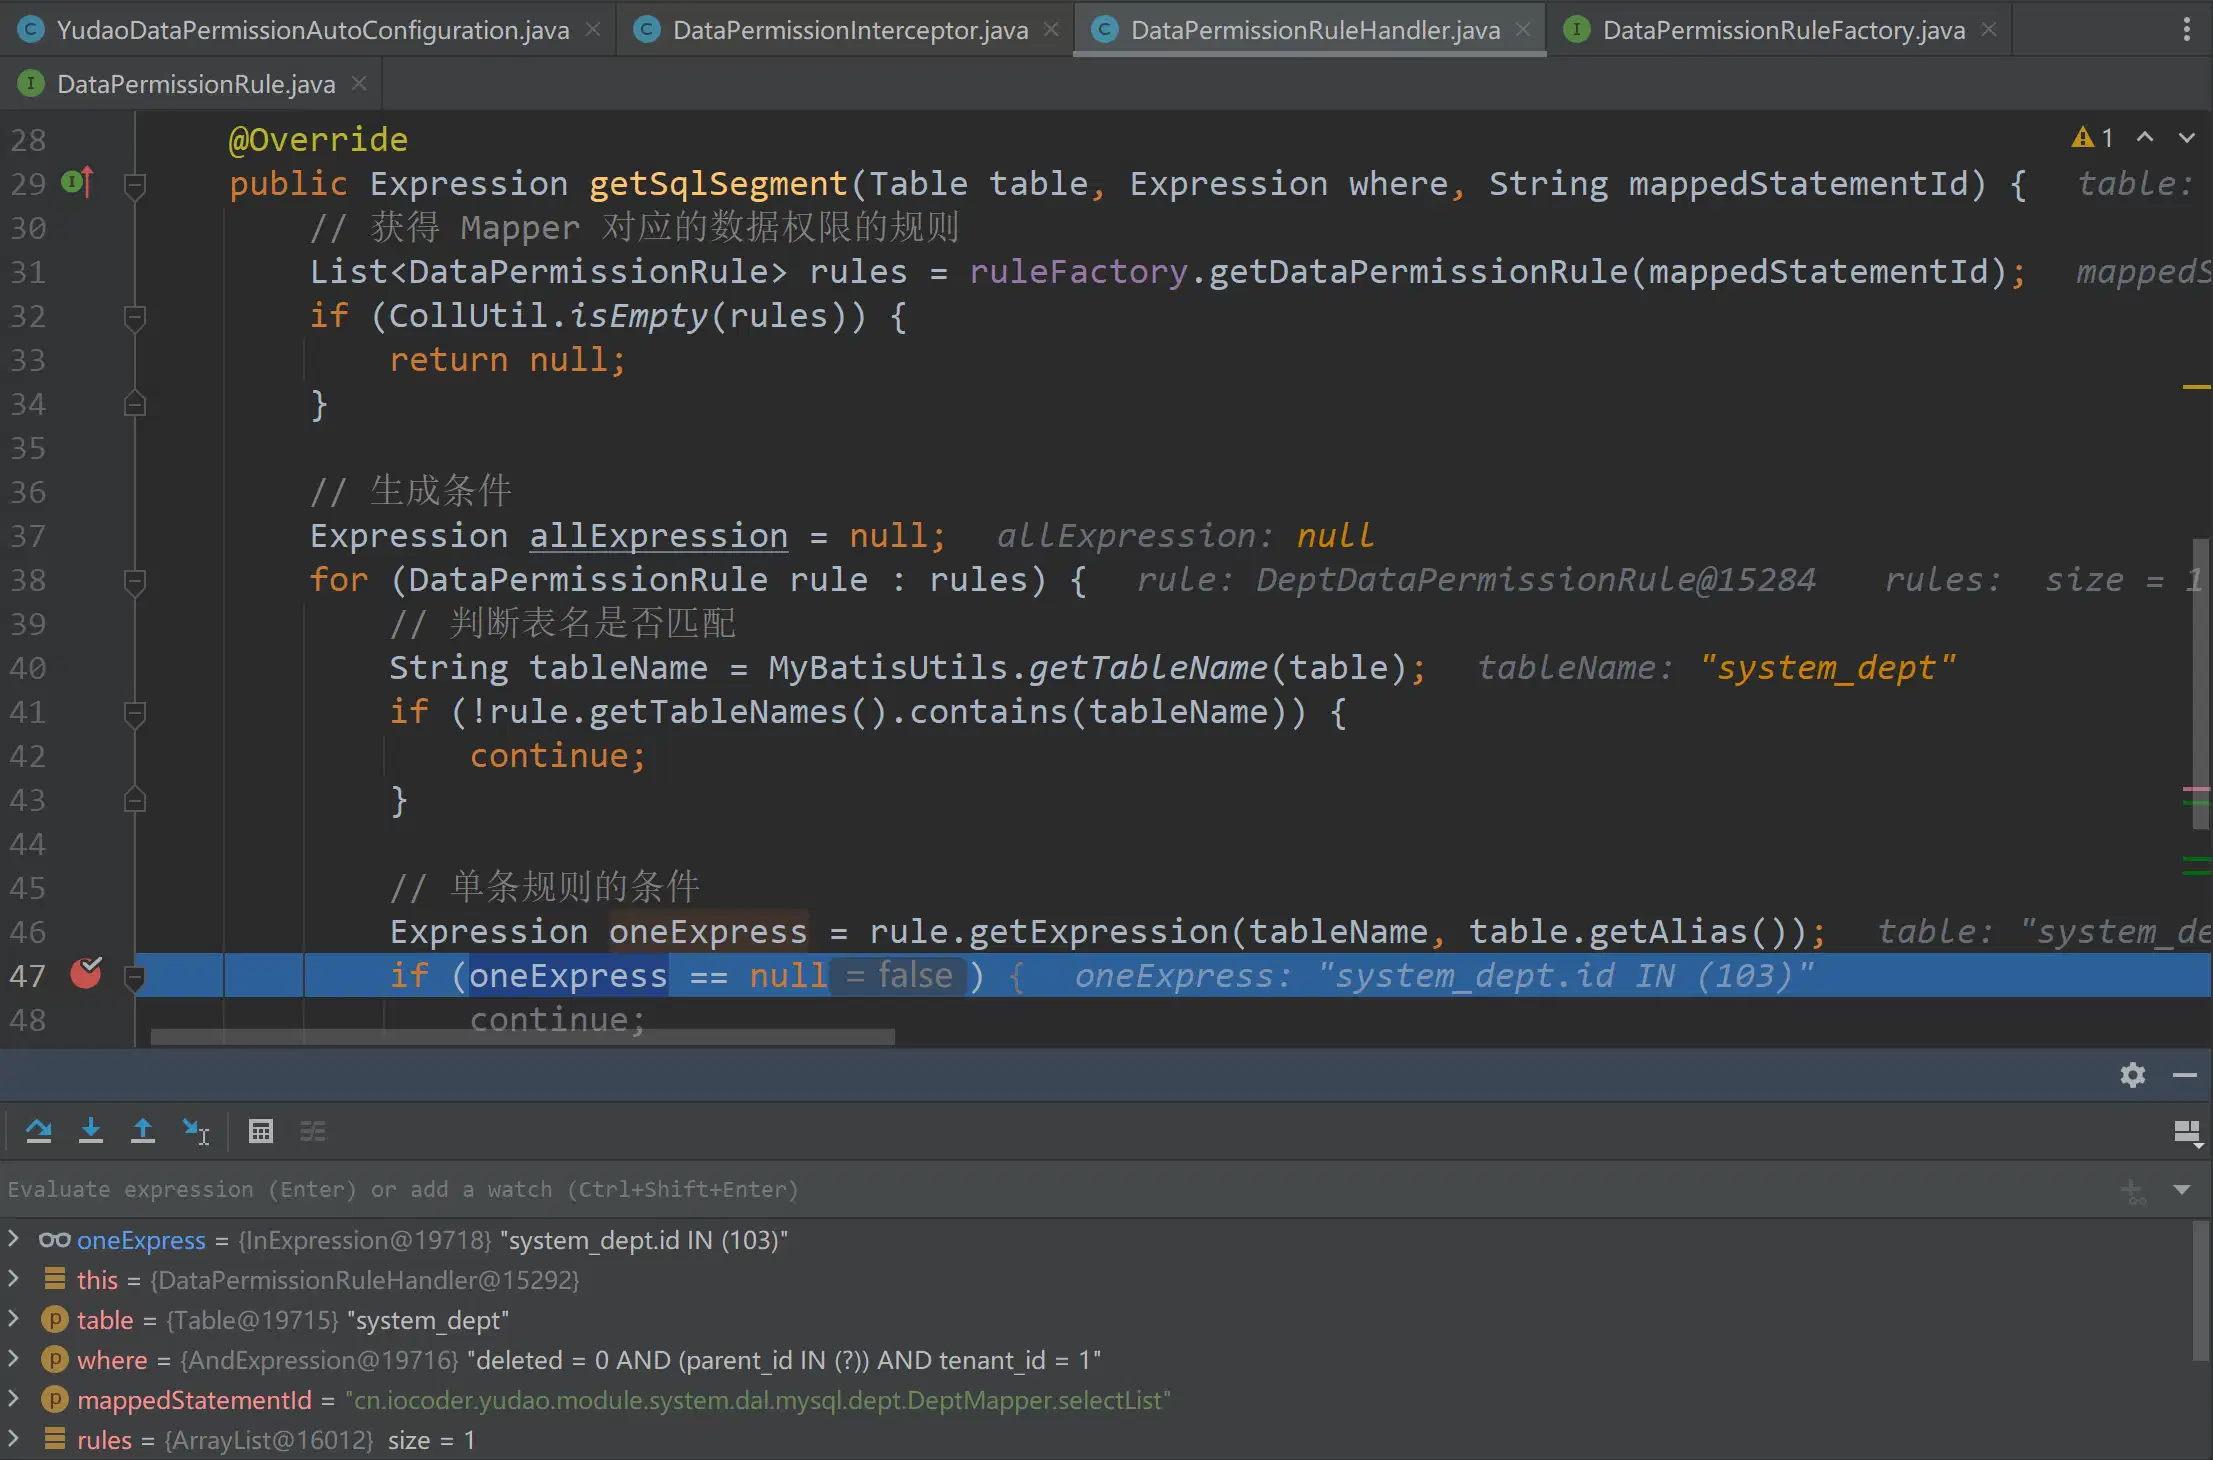Minimize the debug tool window
The height and width of the screenshot is (1460, 2213).
pos(2185,1075)
